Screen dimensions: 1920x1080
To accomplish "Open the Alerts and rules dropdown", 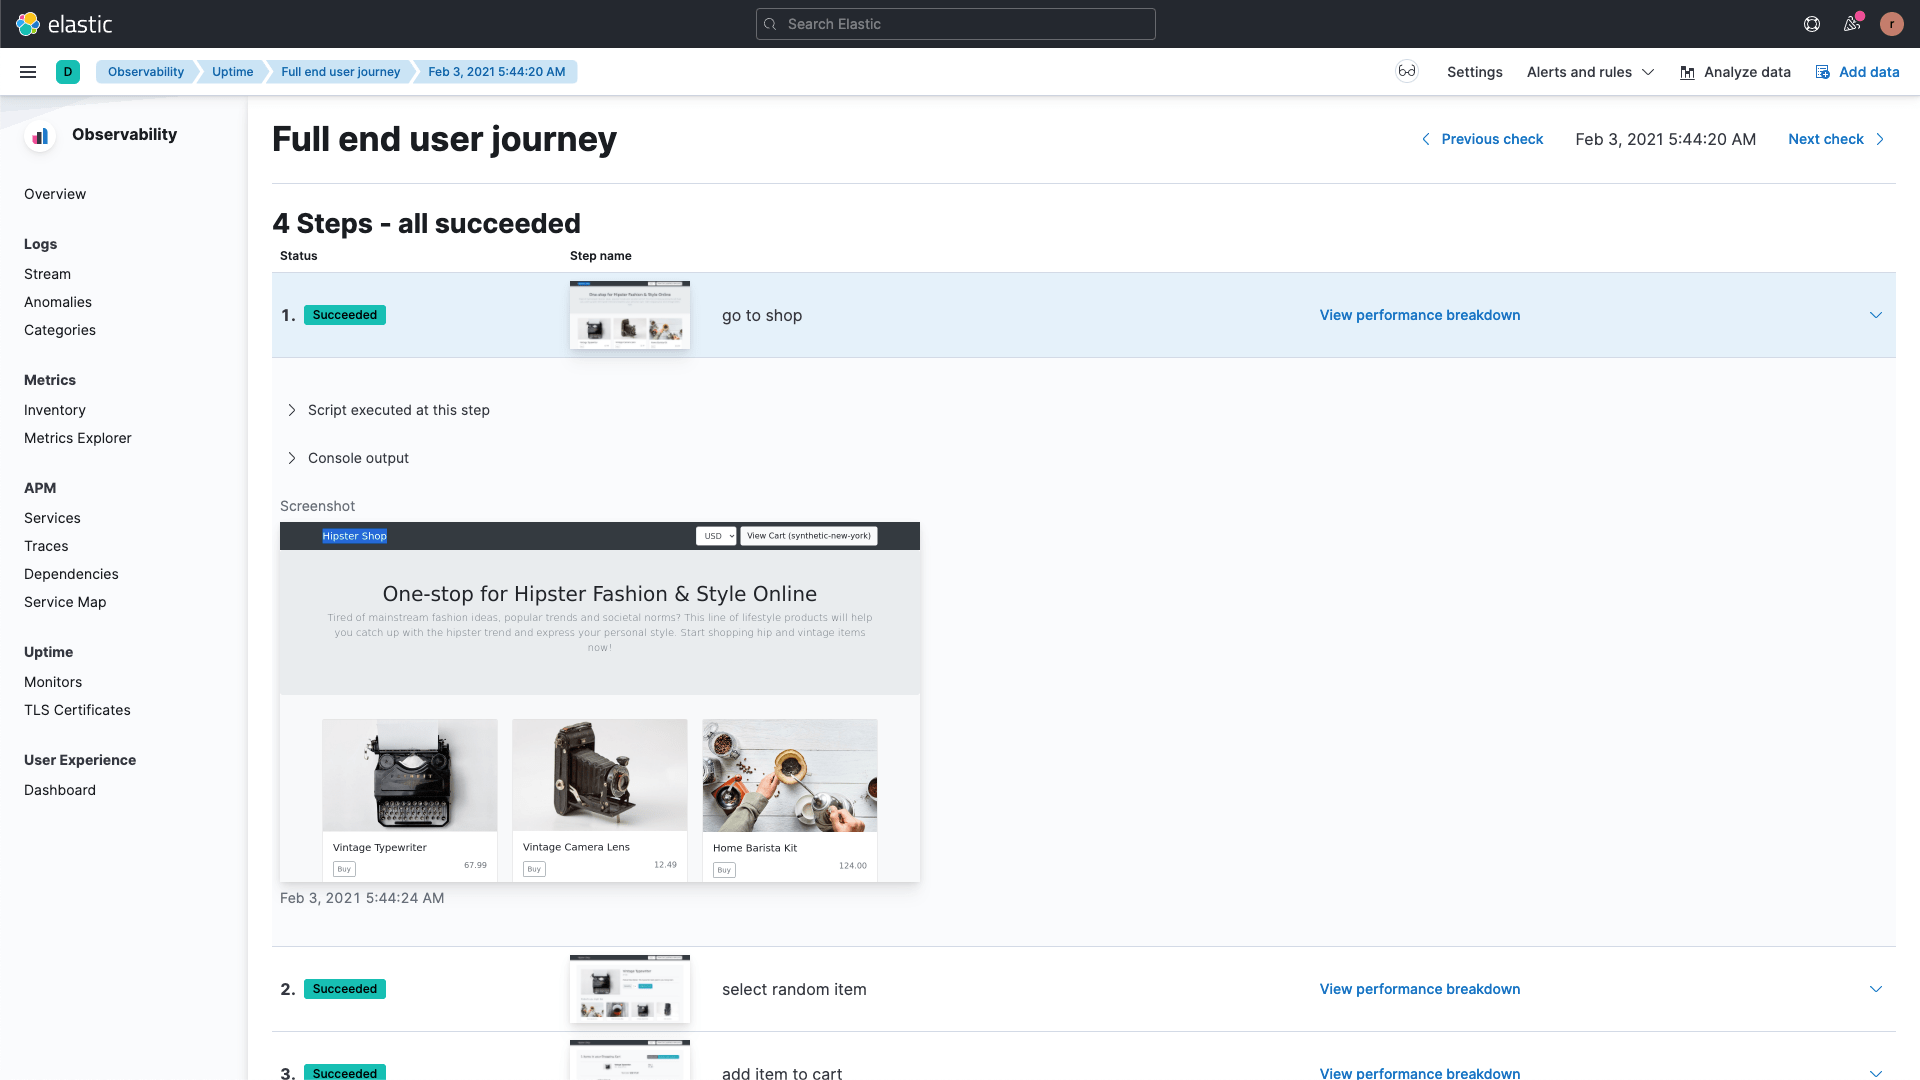I will click(1590, 72).
